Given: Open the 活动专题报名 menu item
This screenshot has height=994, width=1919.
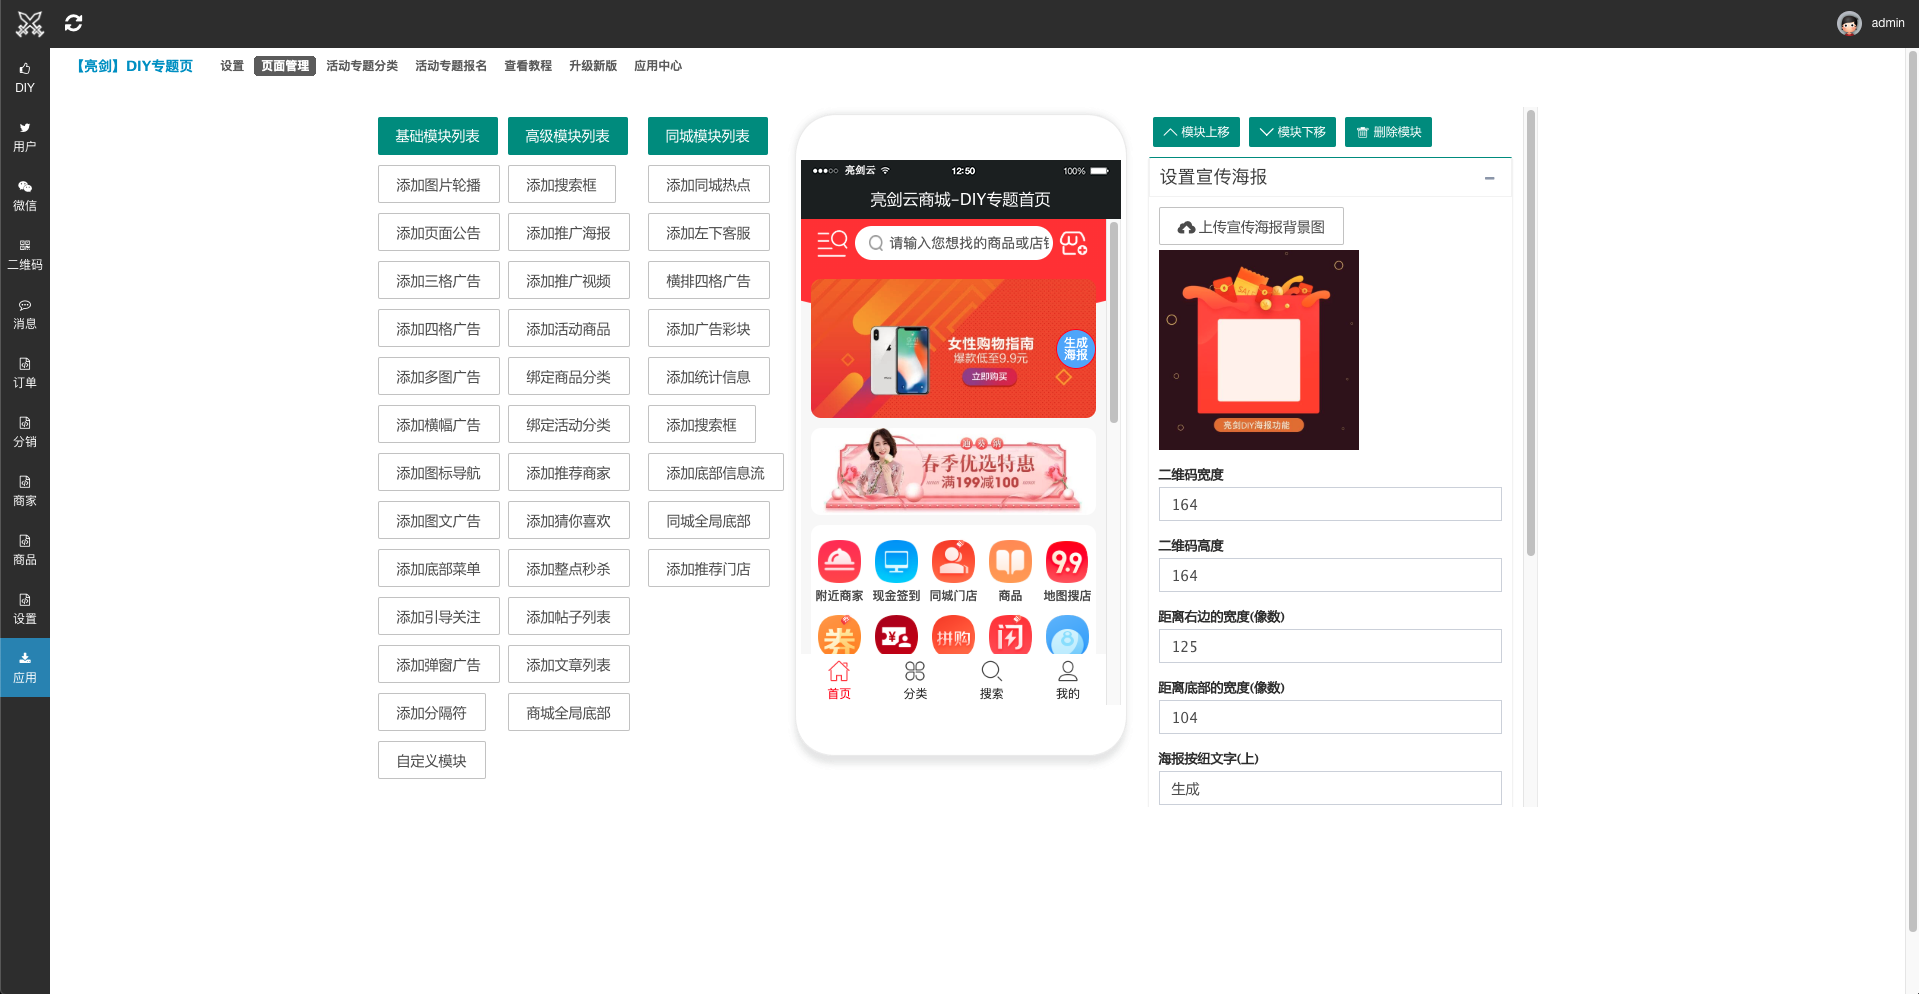Looking at the screenshot, I should pyautogui.click(x=451, y=66).
